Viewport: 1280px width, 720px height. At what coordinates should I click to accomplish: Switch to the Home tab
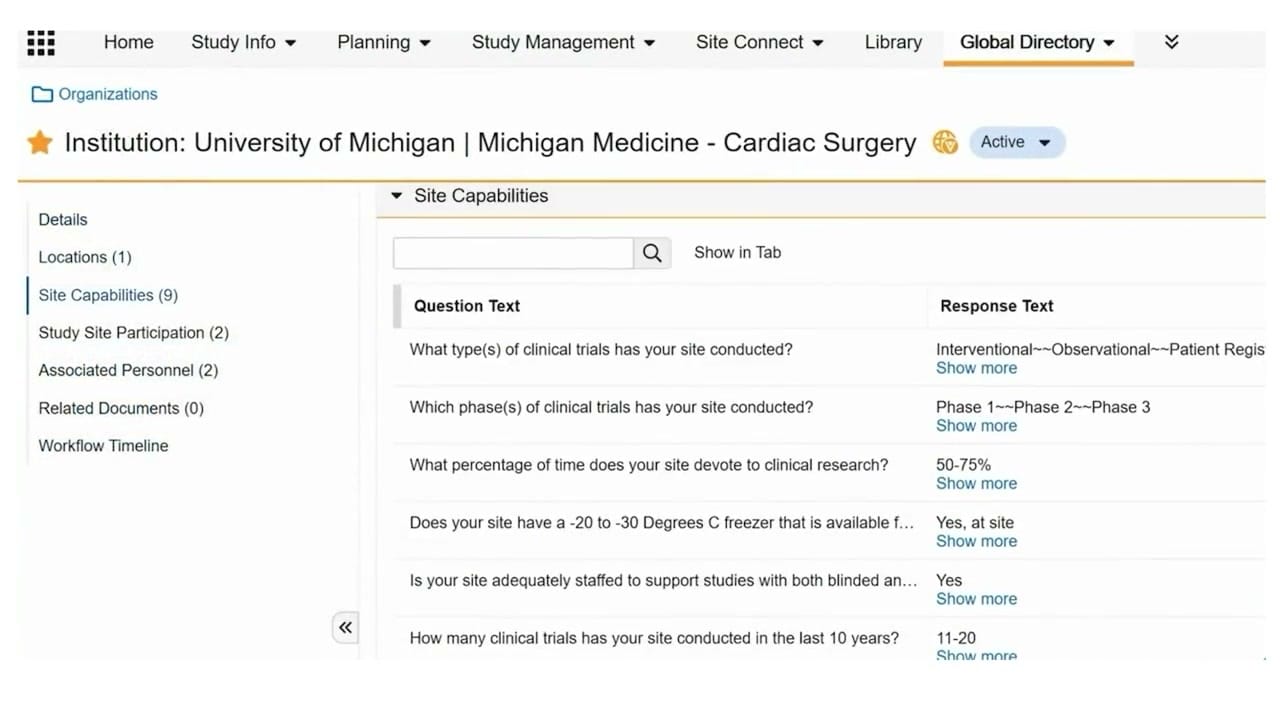click(129, 42)
